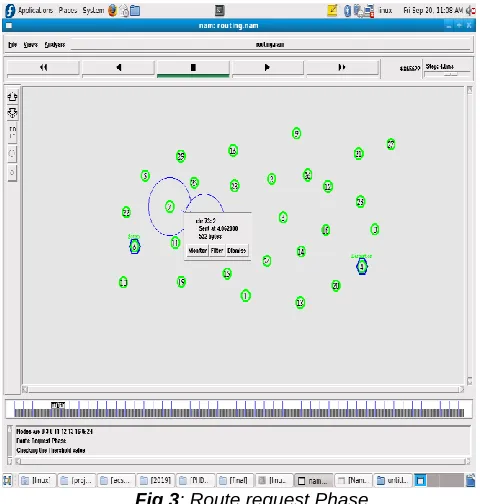Click the workspace switcher's blue square

click(x=420, y=481)
